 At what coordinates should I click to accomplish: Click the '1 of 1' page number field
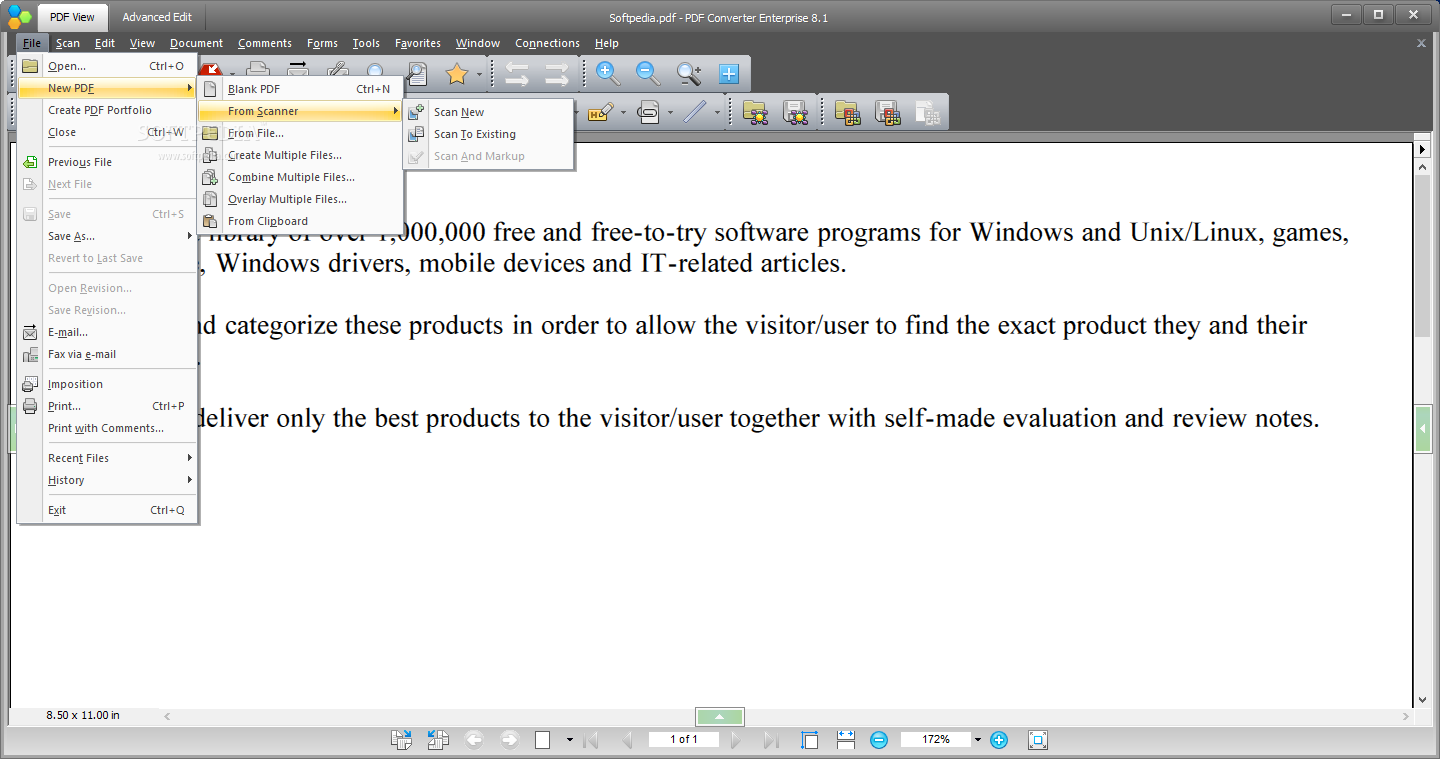(684, 740)
